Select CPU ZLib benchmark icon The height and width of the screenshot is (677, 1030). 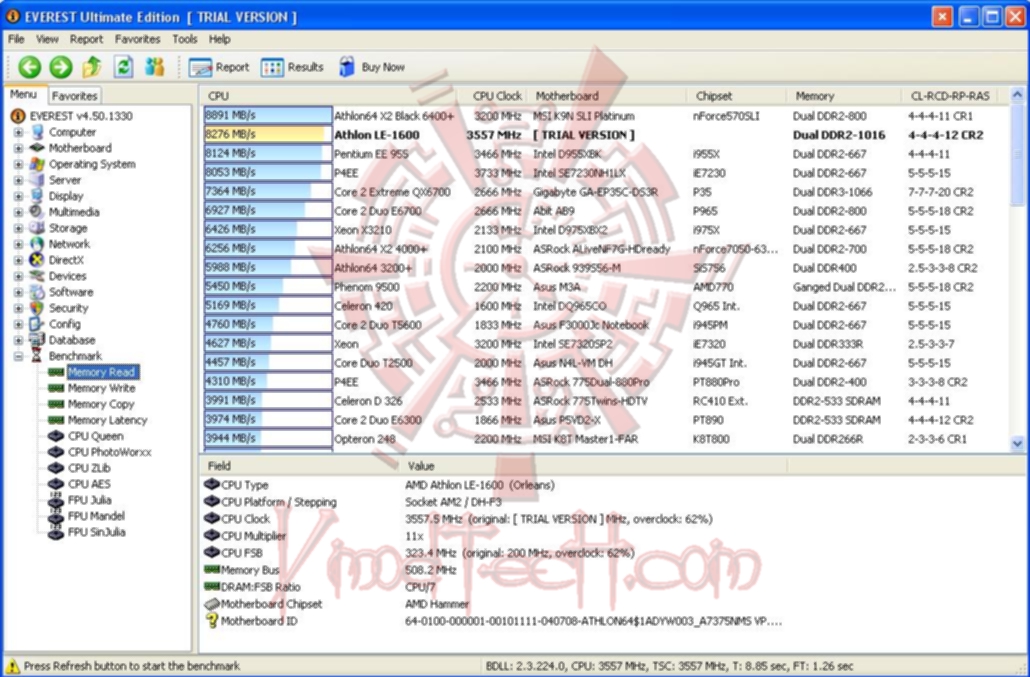tap(56, 468)
